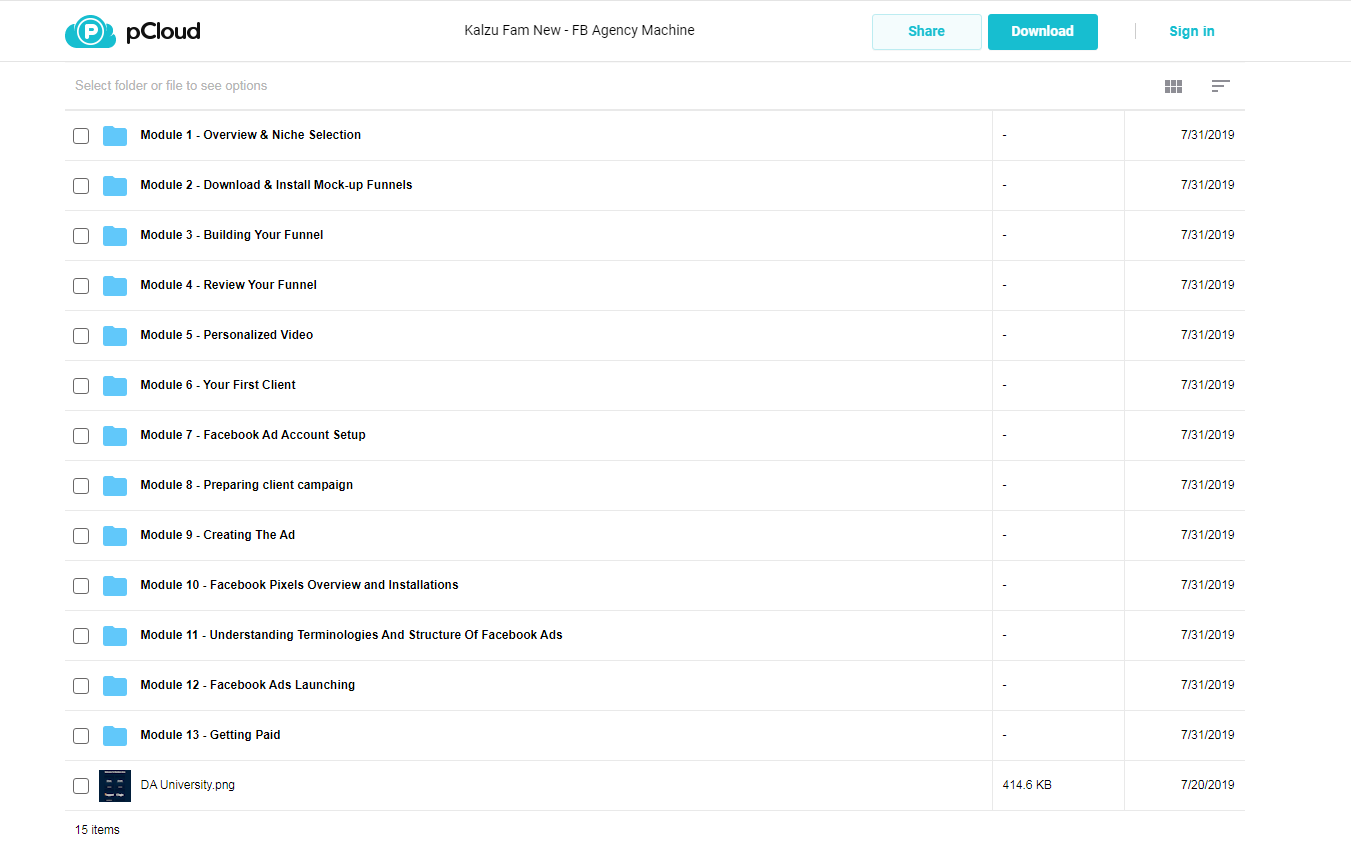Open Module 12 - Facebook Ads Launching

coord(247,685)
